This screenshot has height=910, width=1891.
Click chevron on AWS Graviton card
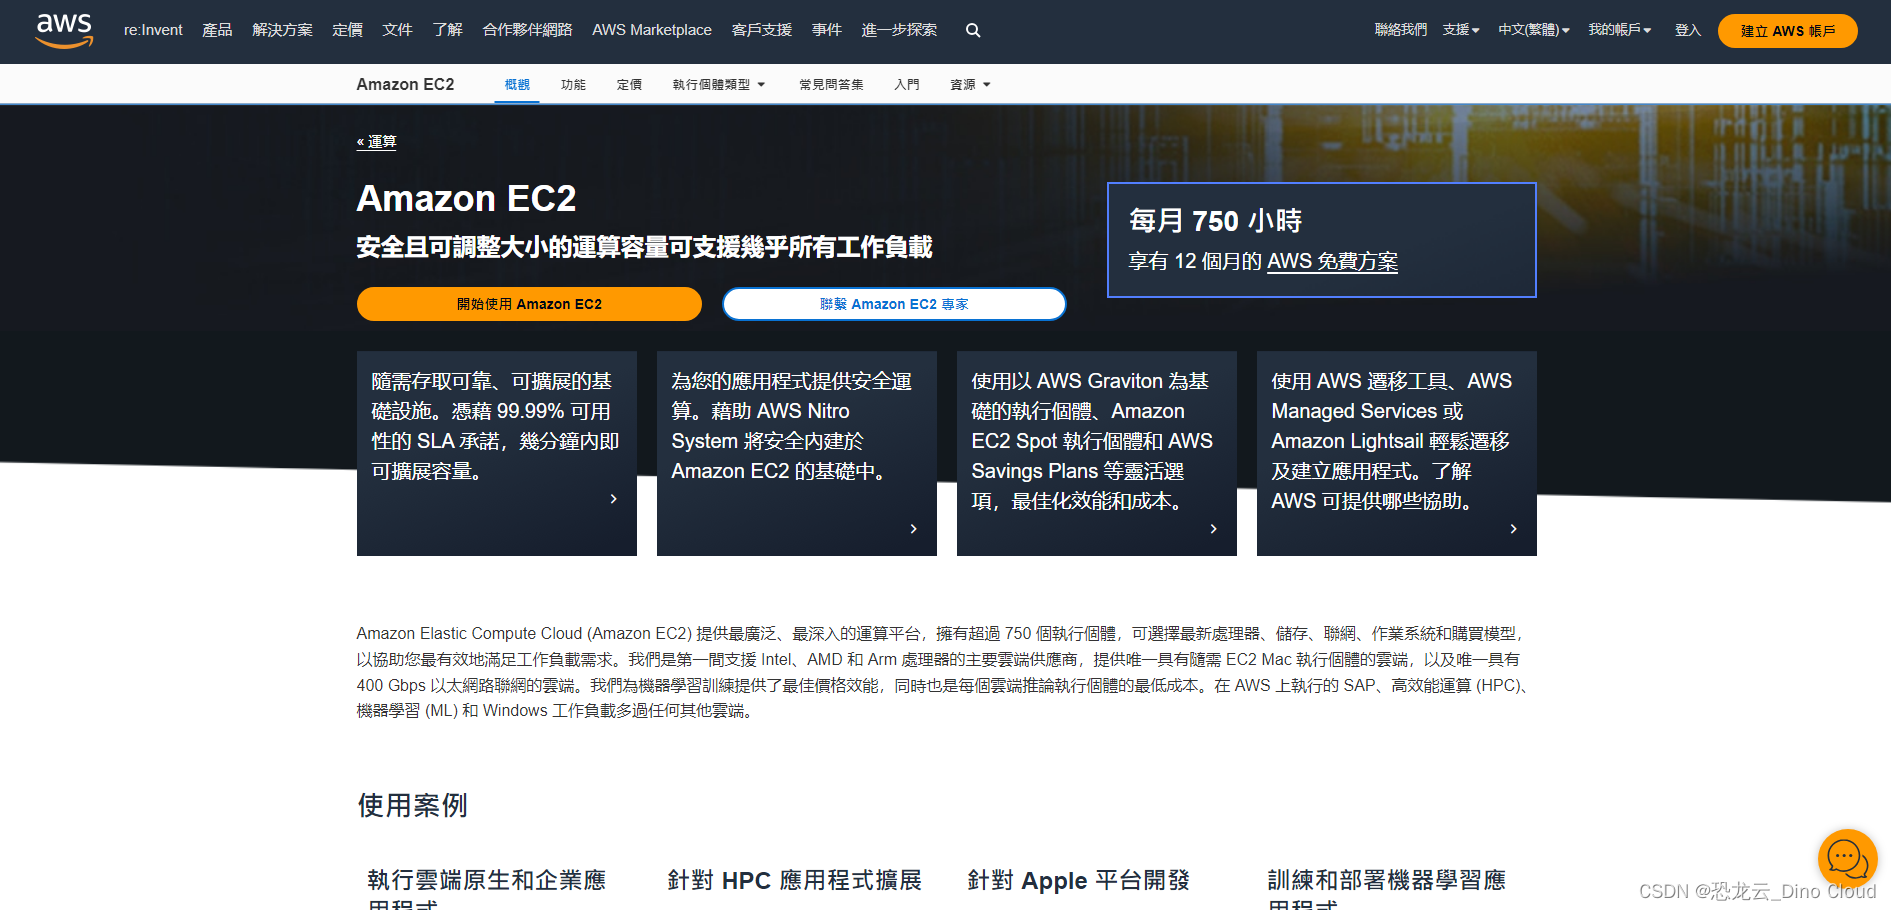coord(1213,528)
